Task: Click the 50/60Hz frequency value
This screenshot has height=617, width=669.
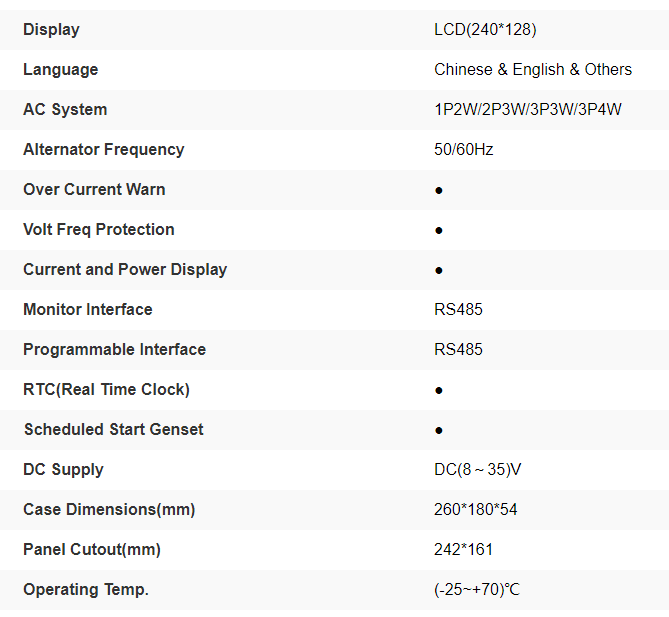Action: pyautogui.click(x=463, y=150)
